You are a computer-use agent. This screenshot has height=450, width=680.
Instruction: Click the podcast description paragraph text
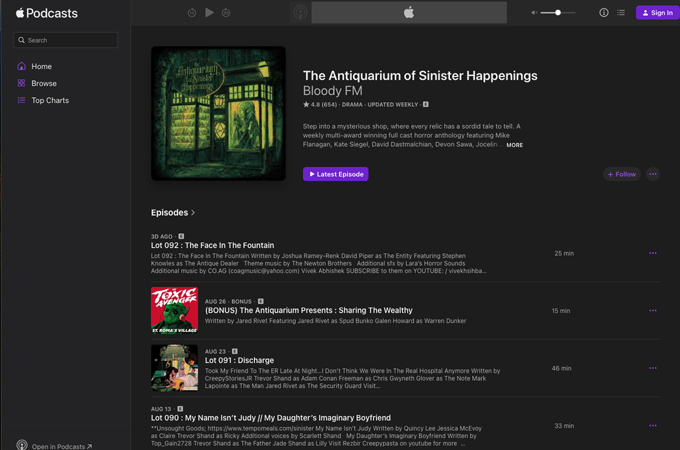(412, 135)
